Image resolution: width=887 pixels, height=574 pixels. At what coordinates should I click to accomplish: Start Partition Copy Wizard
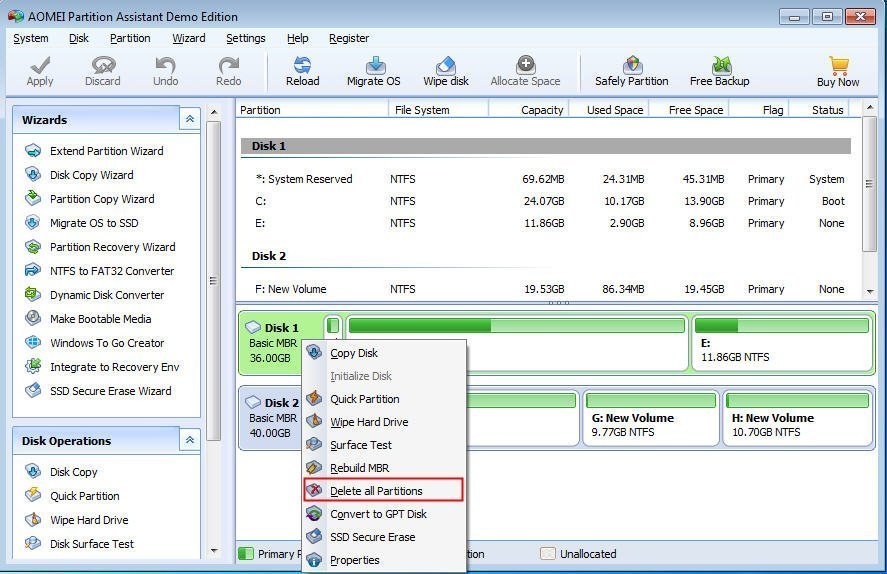tap(89, 199)
